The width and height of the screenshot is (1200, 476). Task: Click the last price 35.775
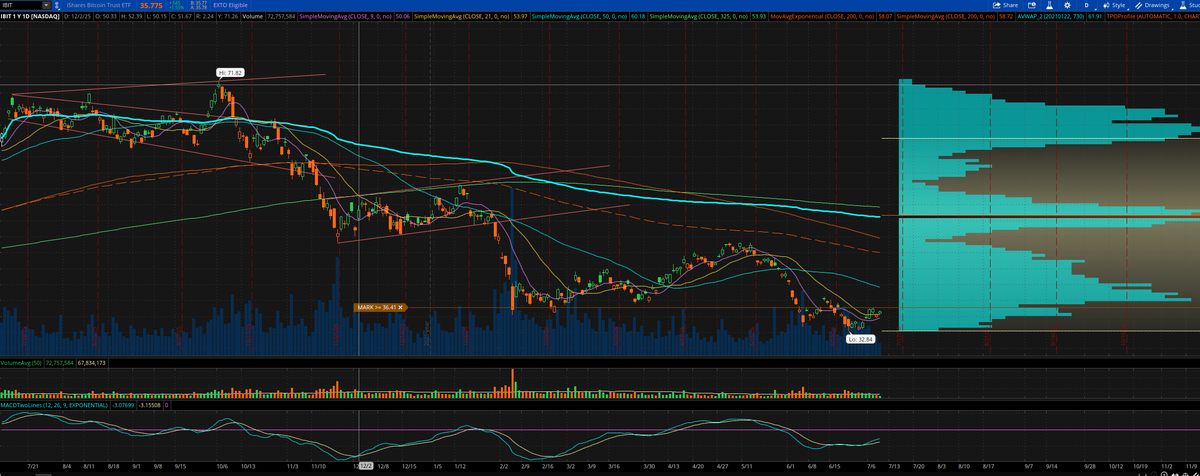(151, 5)
